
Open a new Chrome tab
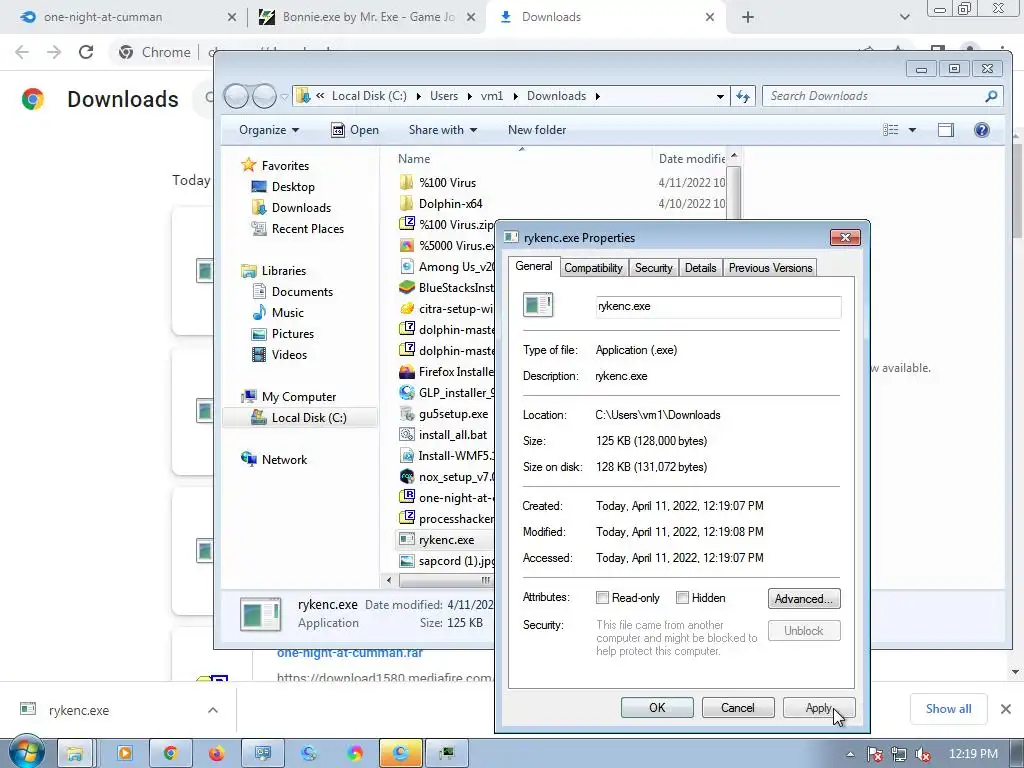[x=748, y=17]
